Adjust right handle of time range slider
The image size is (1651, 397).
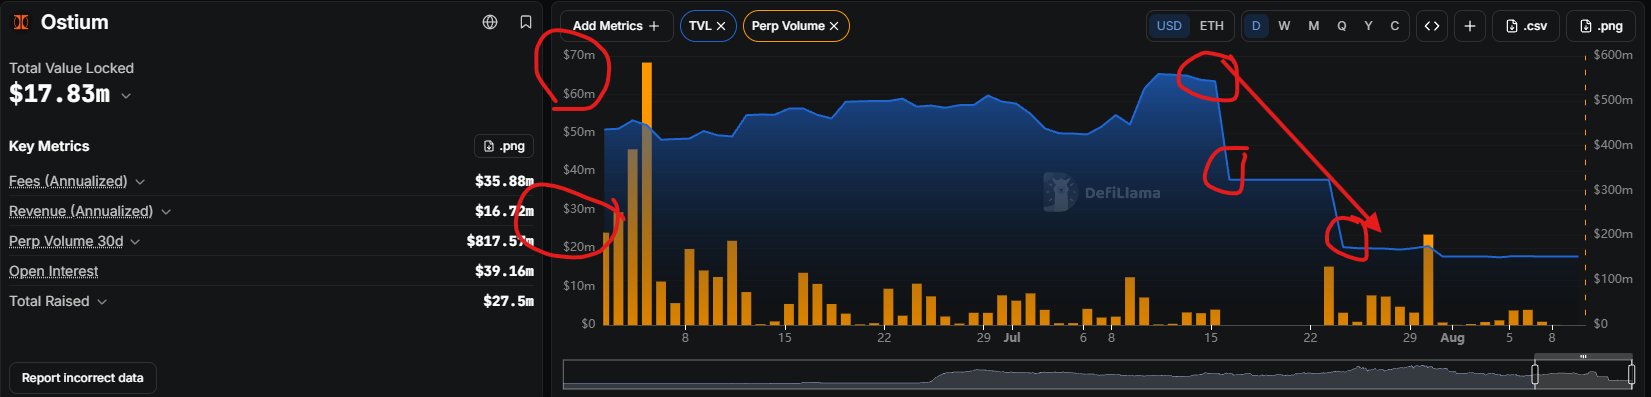coord(1632,375)
